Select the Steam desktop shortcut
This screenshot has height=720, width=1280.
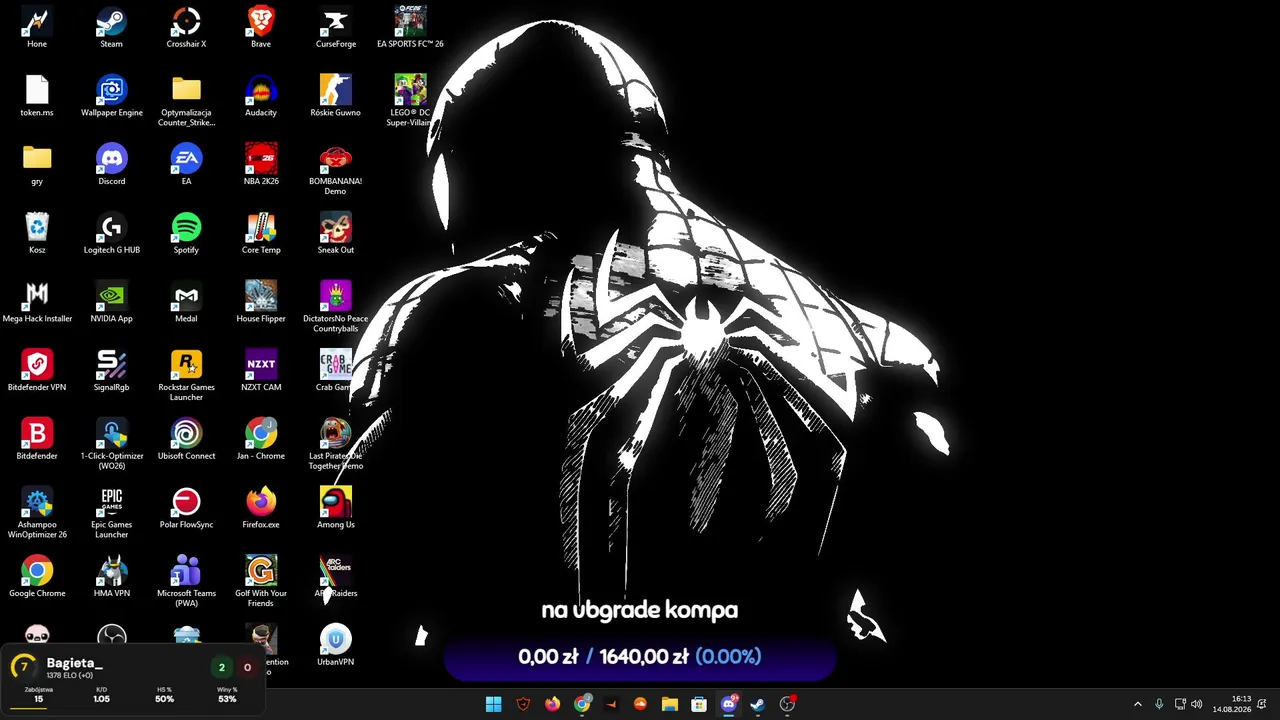click(111, 28)
